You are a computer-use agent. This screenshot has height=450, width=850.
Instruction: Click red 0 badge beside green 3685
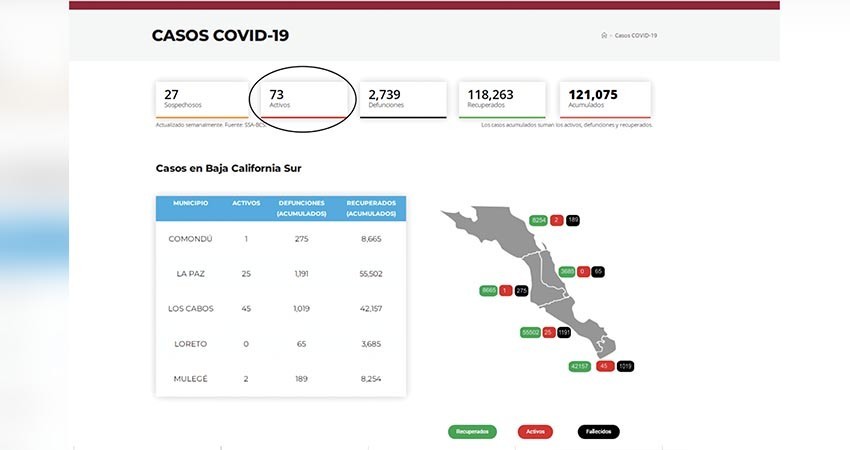pyautogui.click(x=583, y=272)
